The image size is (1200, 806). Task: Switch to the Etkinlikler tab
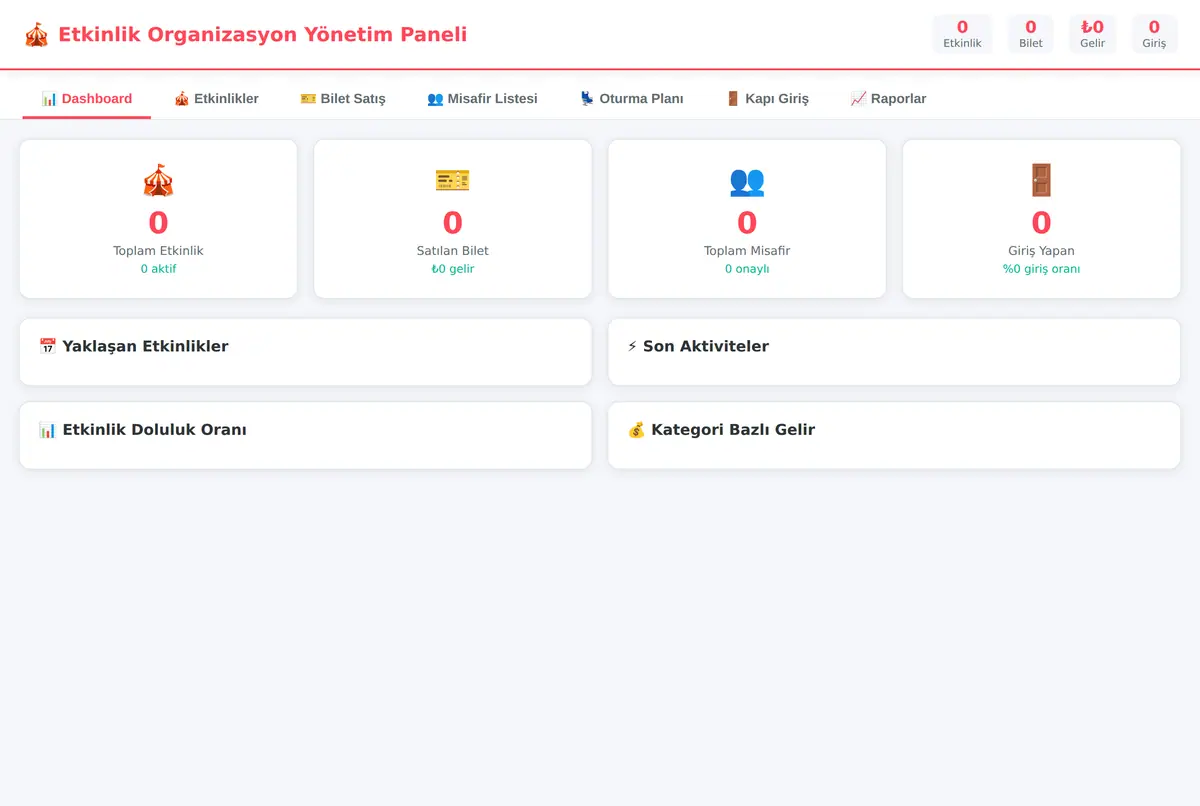[216, 99]
